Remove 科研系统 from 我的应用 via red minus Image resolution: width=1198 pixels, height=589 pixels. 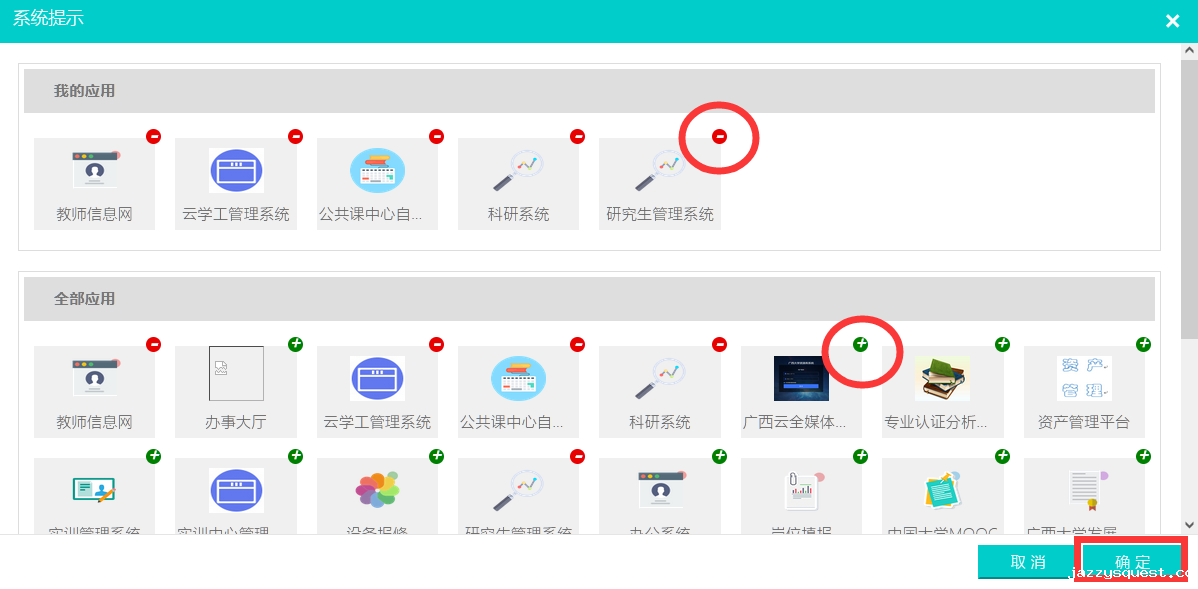point(577,137)
